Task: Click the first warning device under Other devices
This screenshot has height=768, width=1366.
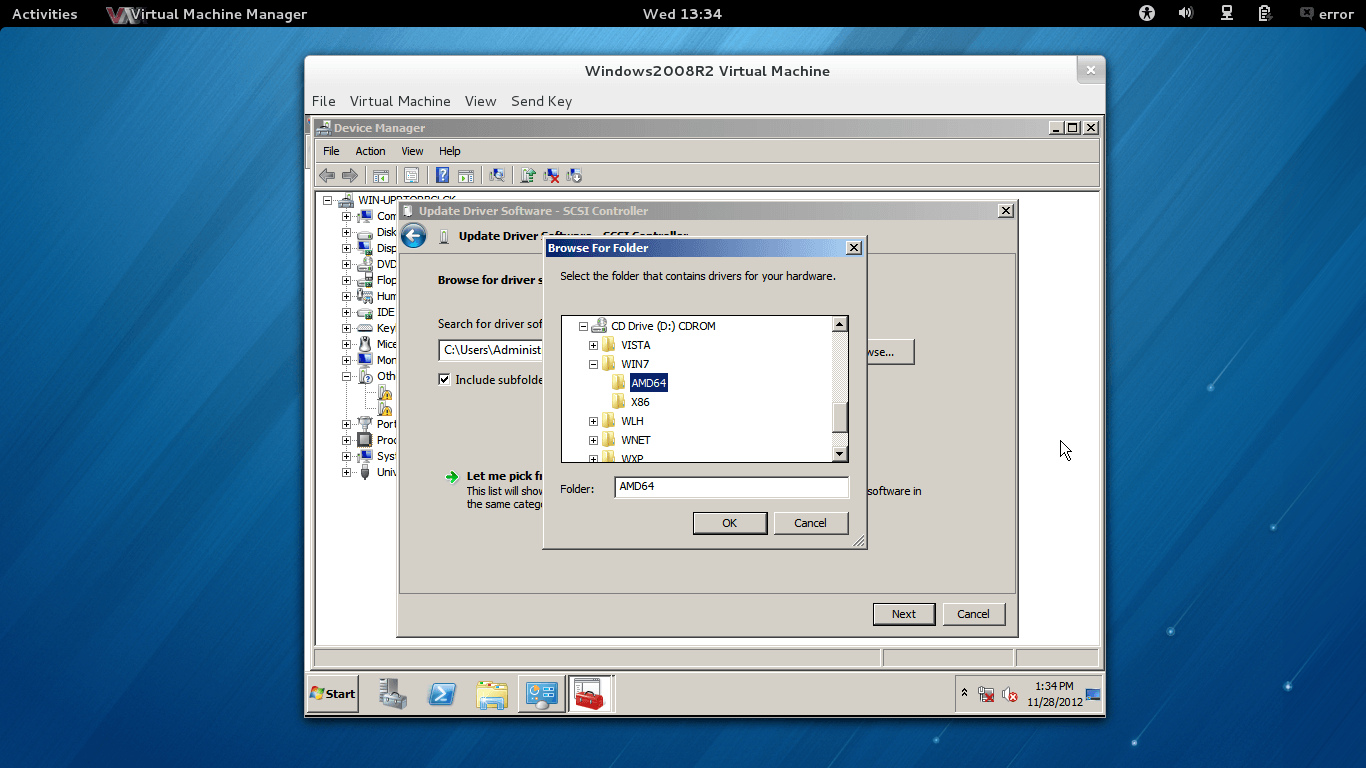Action: (385, 394)
